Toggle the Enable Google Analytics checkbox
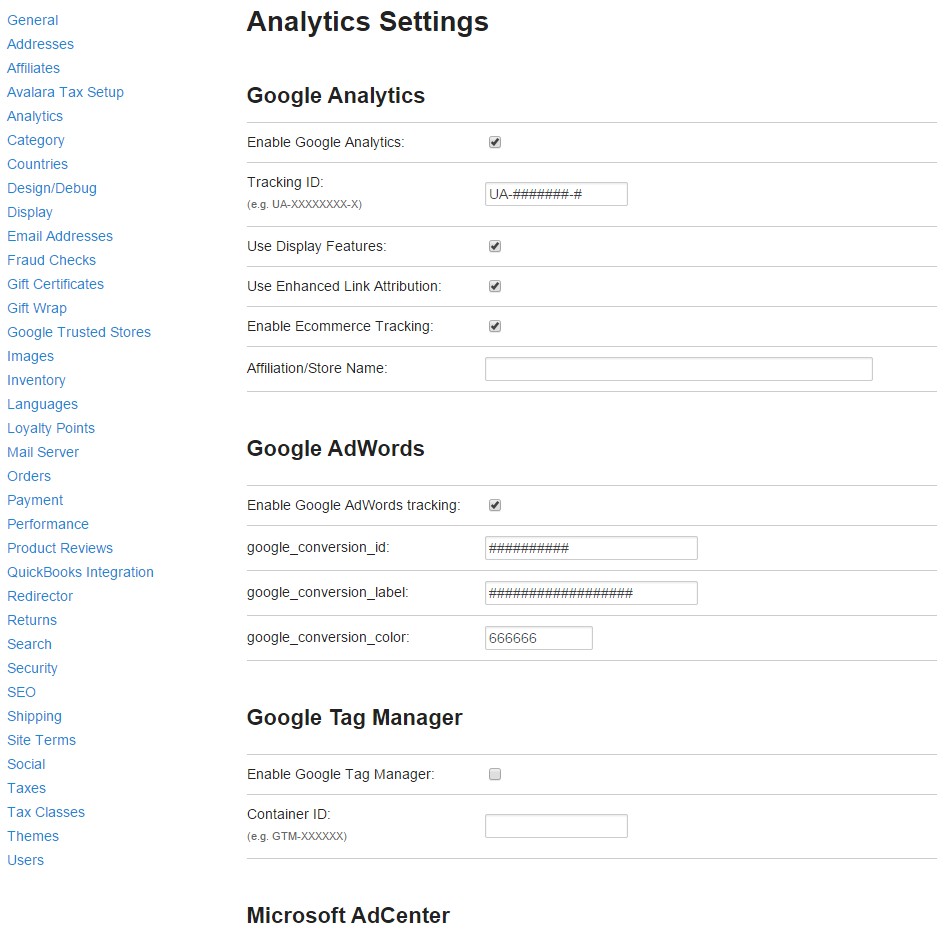Viewport: 950px width, 935px height. [x=494, y=142]
